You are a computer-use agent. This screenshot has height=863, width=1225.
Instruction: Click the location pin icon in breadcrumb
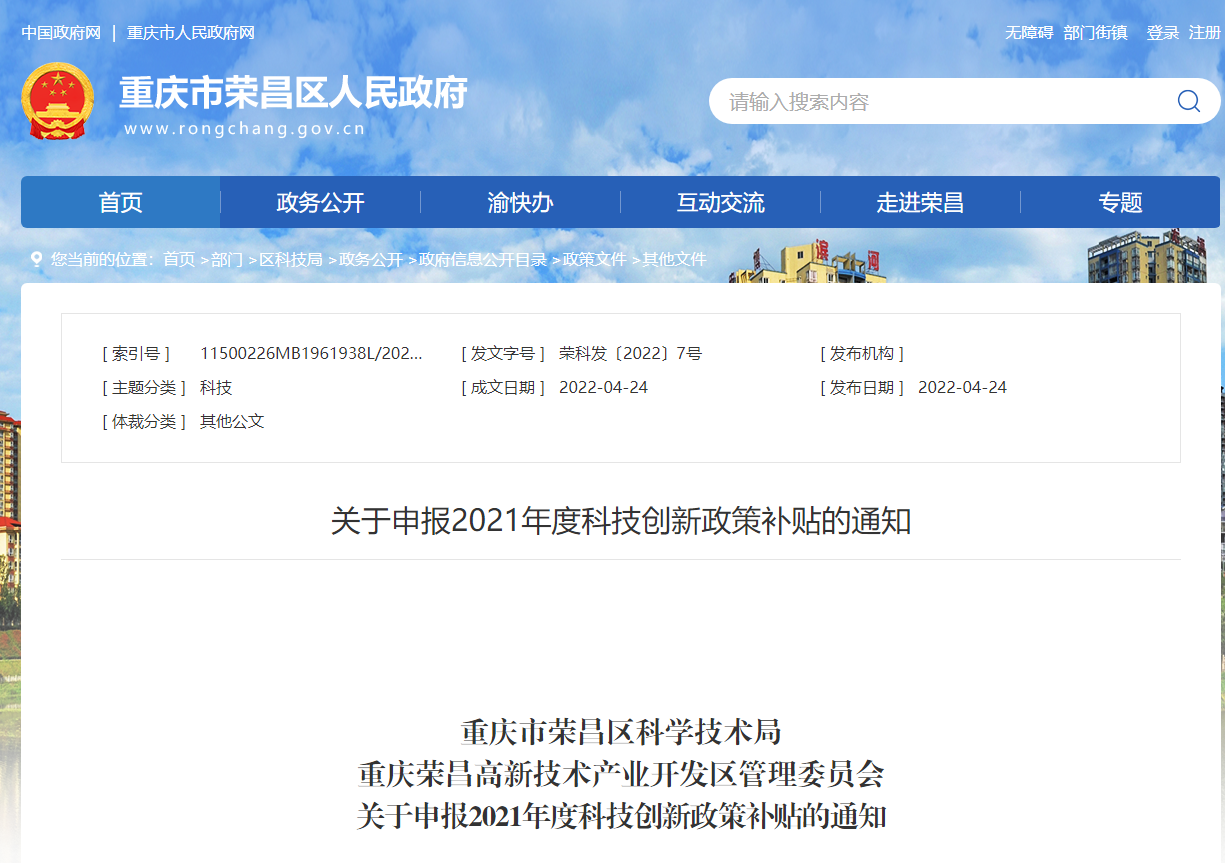37,260
